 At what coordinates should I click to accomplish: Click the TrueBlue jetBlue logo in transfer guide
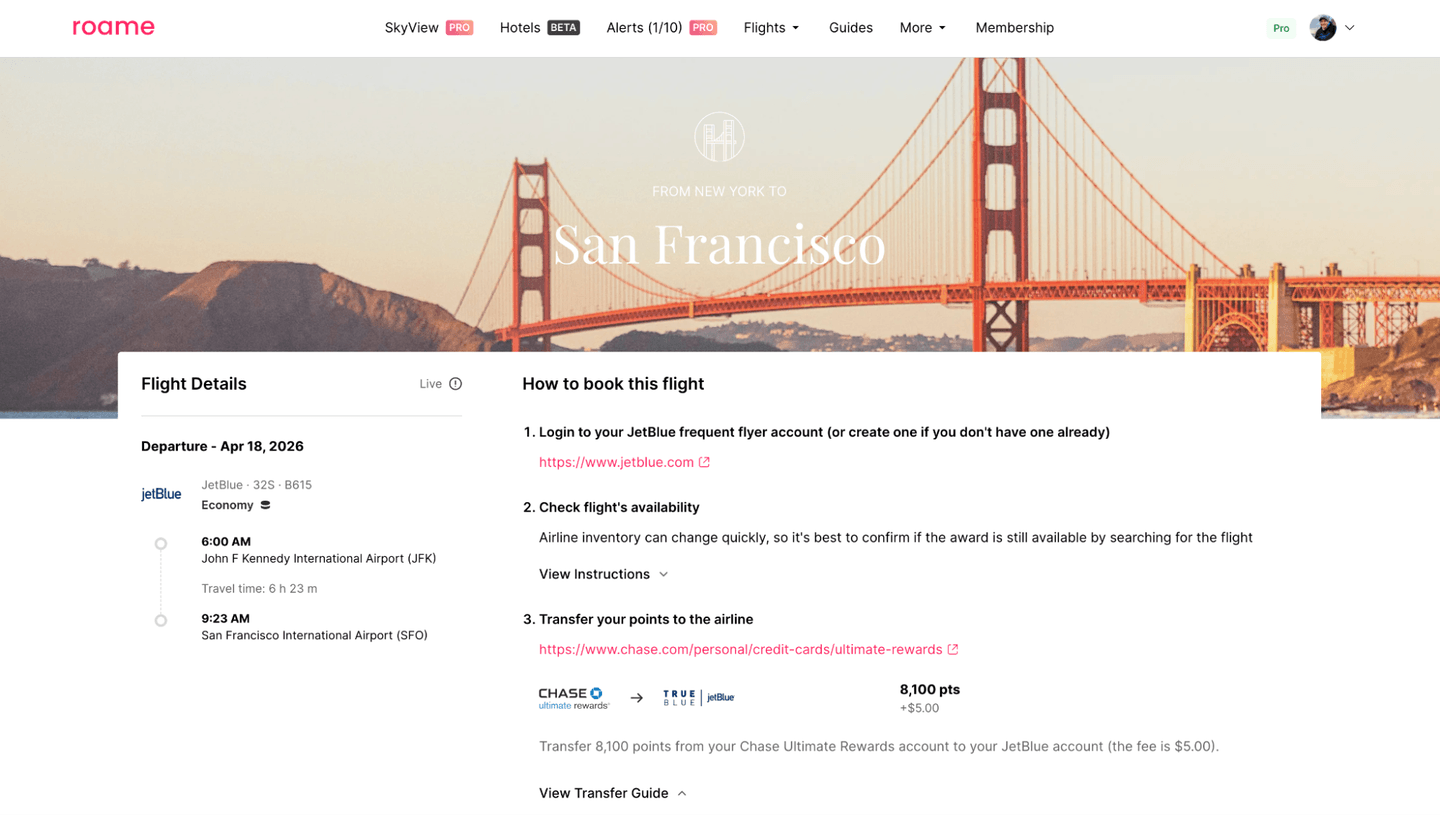[x=697, y=698]
